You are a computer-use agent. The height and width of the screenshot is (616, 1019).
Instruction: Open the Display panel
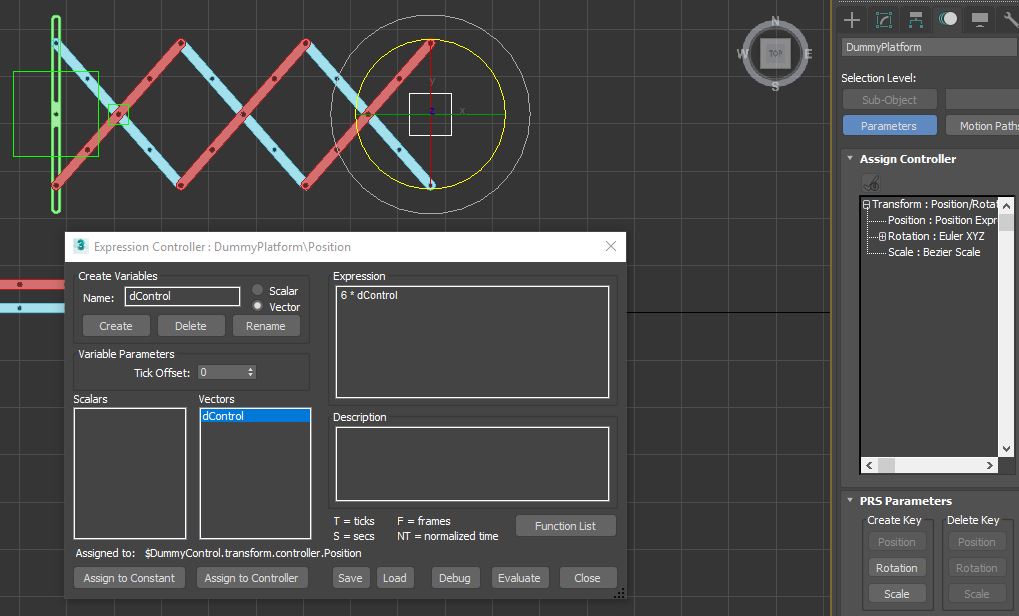(979, 19)
